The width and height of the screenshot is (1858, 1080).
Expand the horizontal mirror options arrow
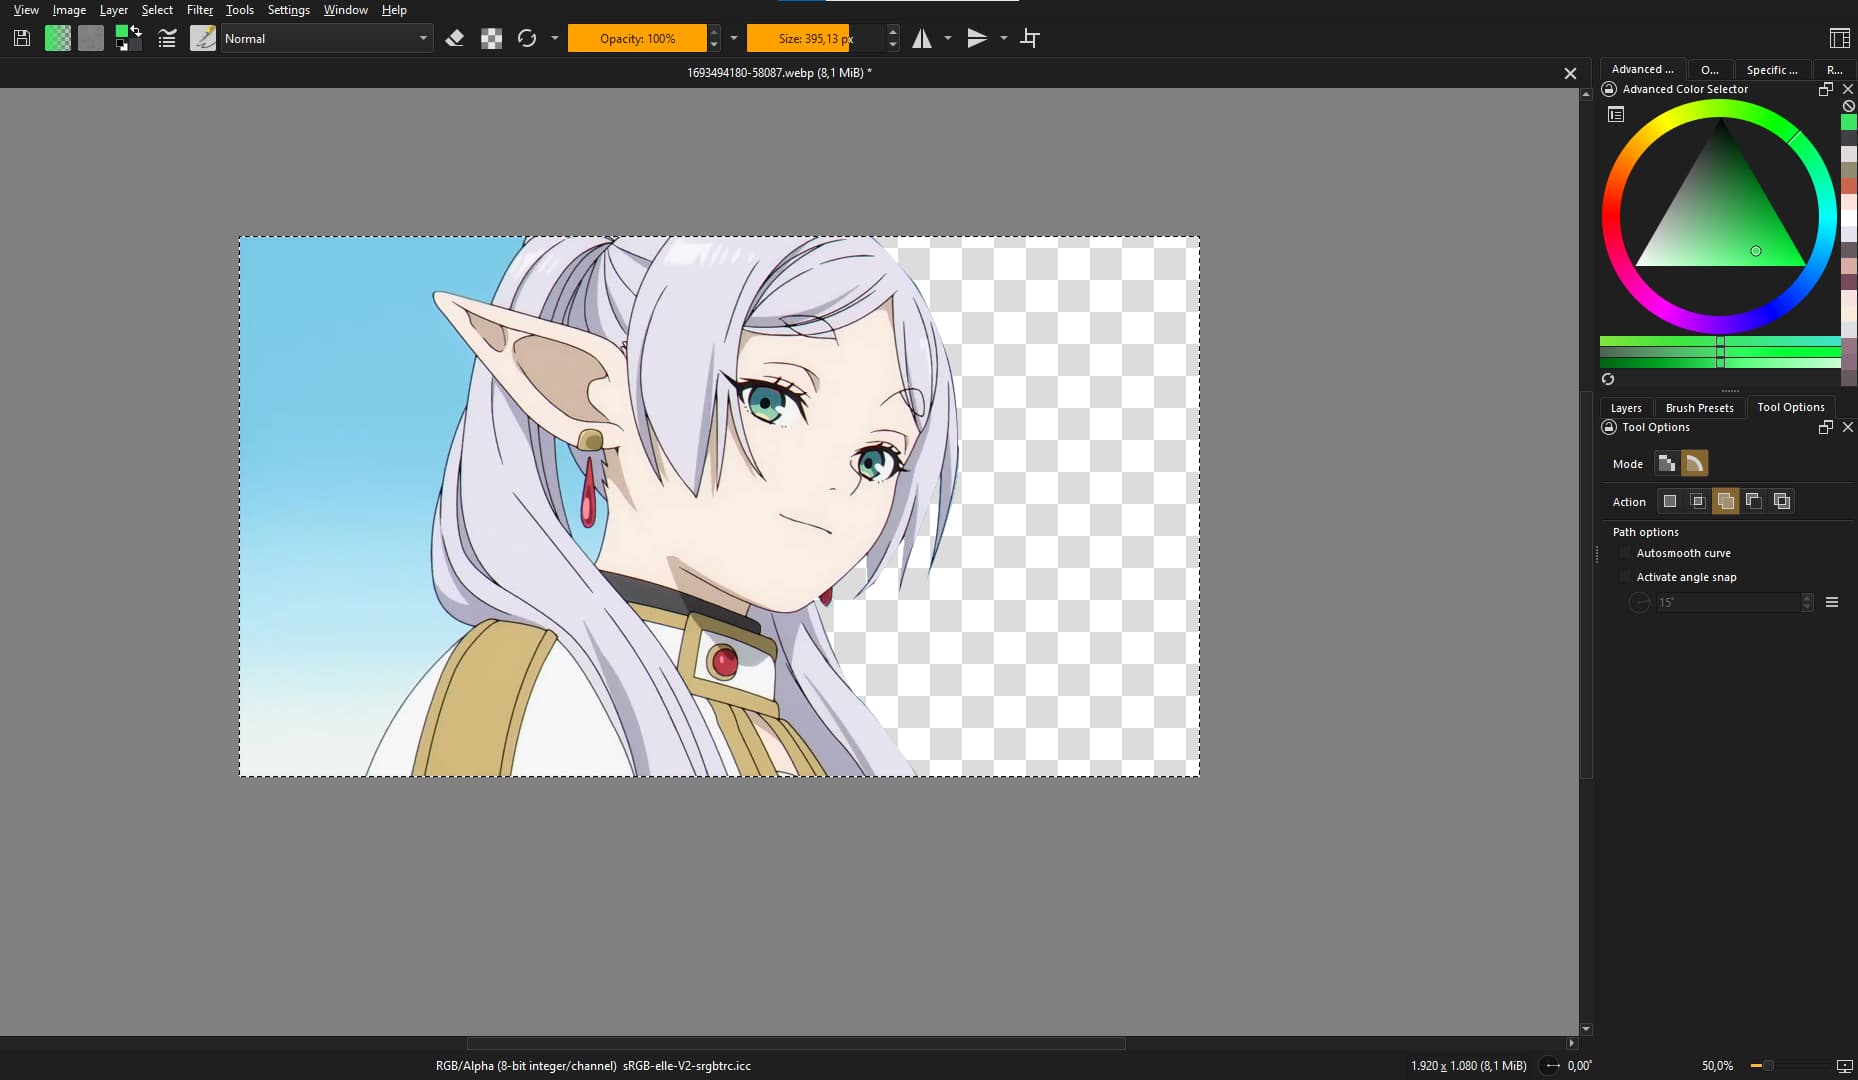(x=948, y=38)
